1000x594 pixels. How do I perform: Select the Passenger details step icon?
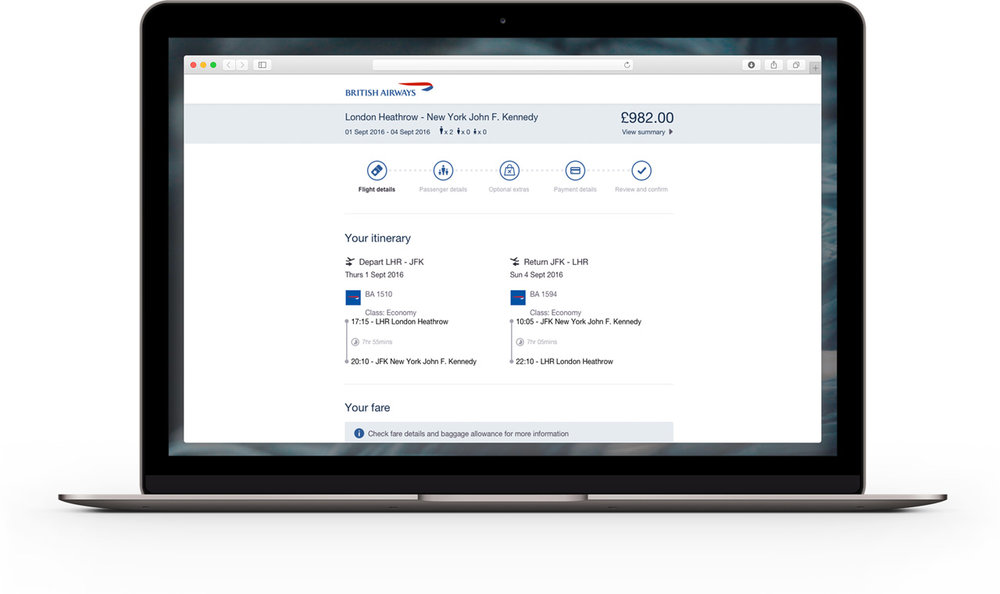pos(443,170)
